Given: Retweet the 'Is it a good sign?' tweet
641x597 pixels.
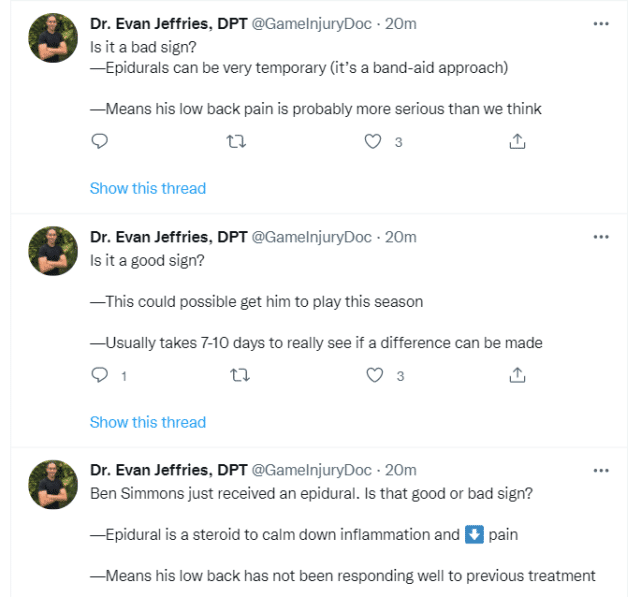Looking at the screenshot, I should (237, 376).
